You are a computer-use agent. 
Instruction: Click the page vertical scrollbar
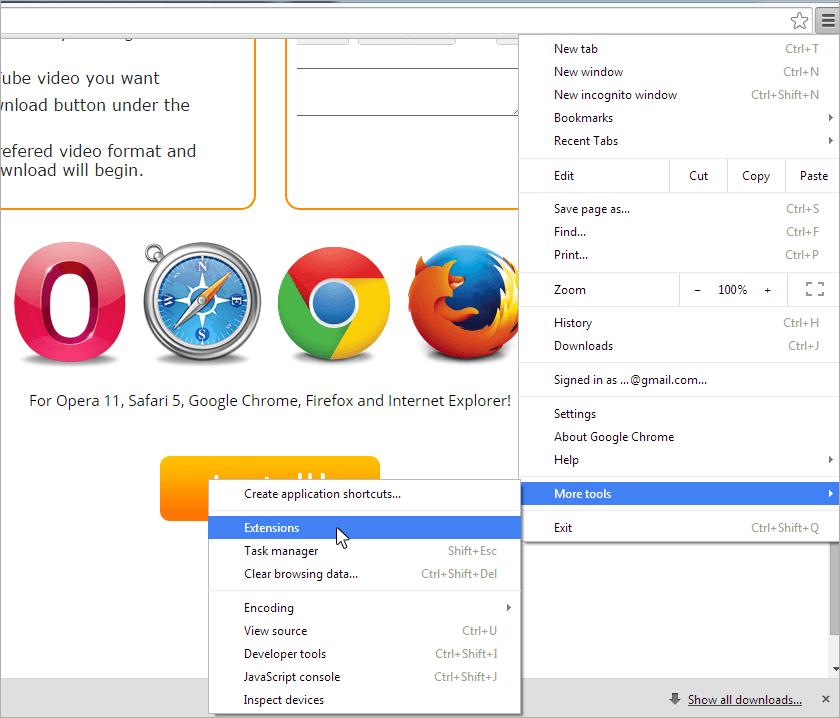point(835,588)
